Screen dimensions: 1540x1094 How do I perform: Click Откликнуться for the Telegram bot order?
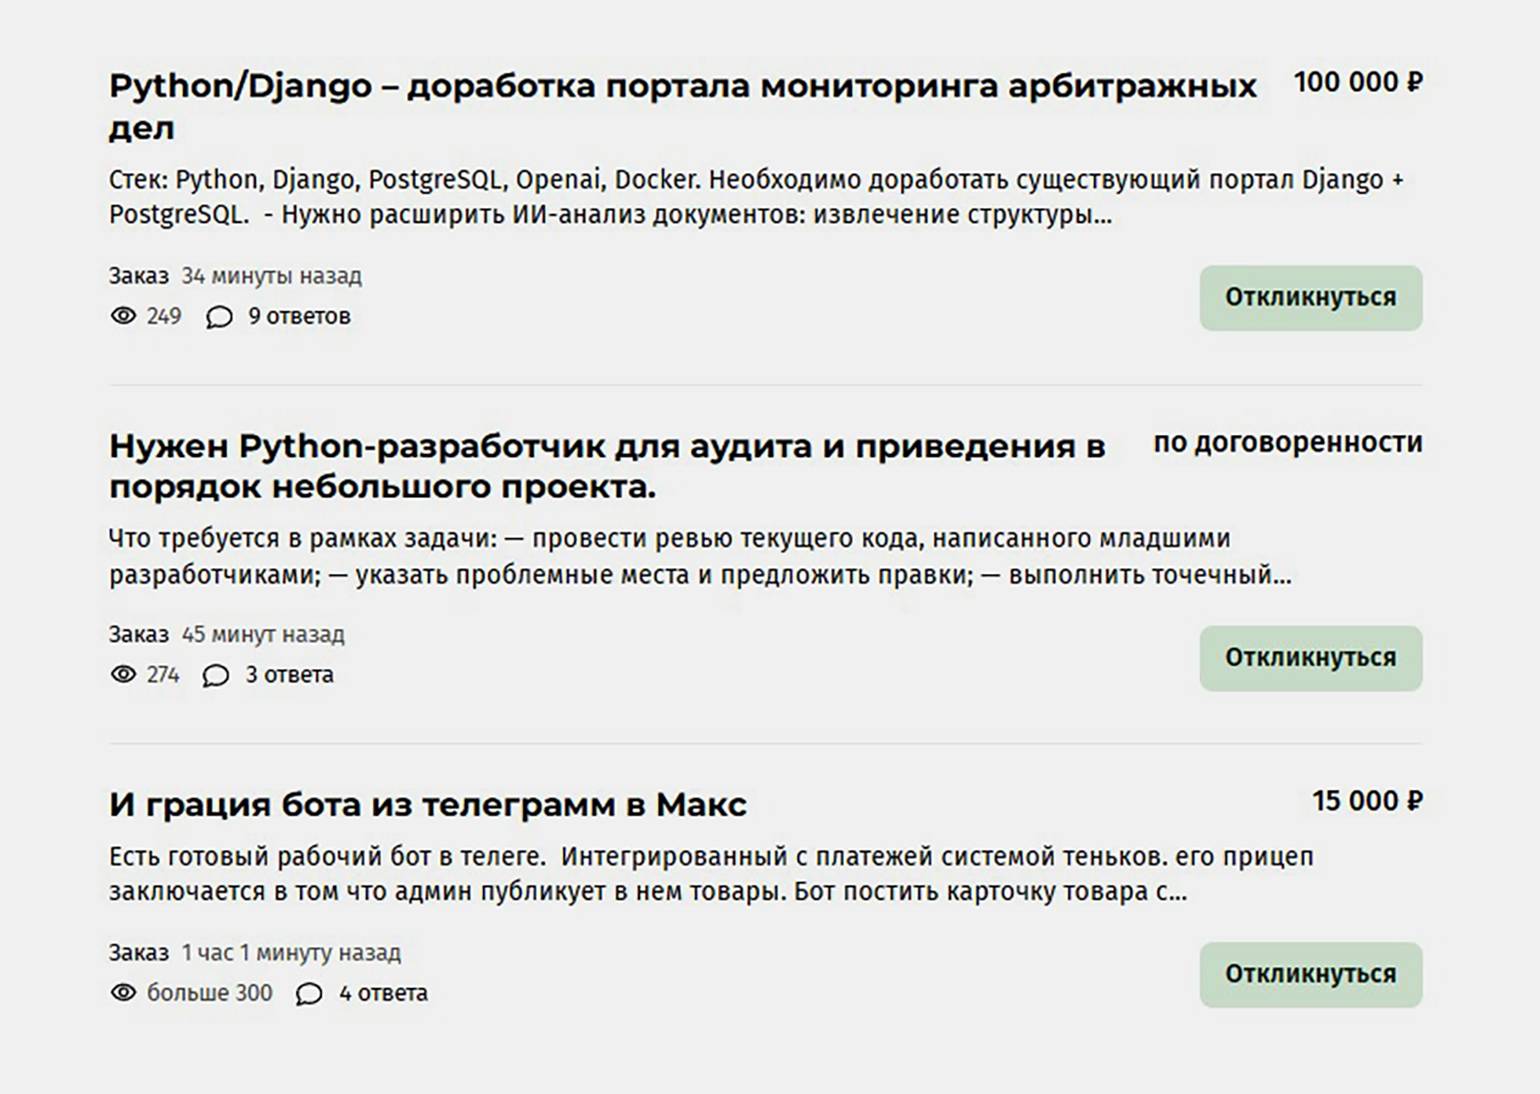coord(1311,974)
